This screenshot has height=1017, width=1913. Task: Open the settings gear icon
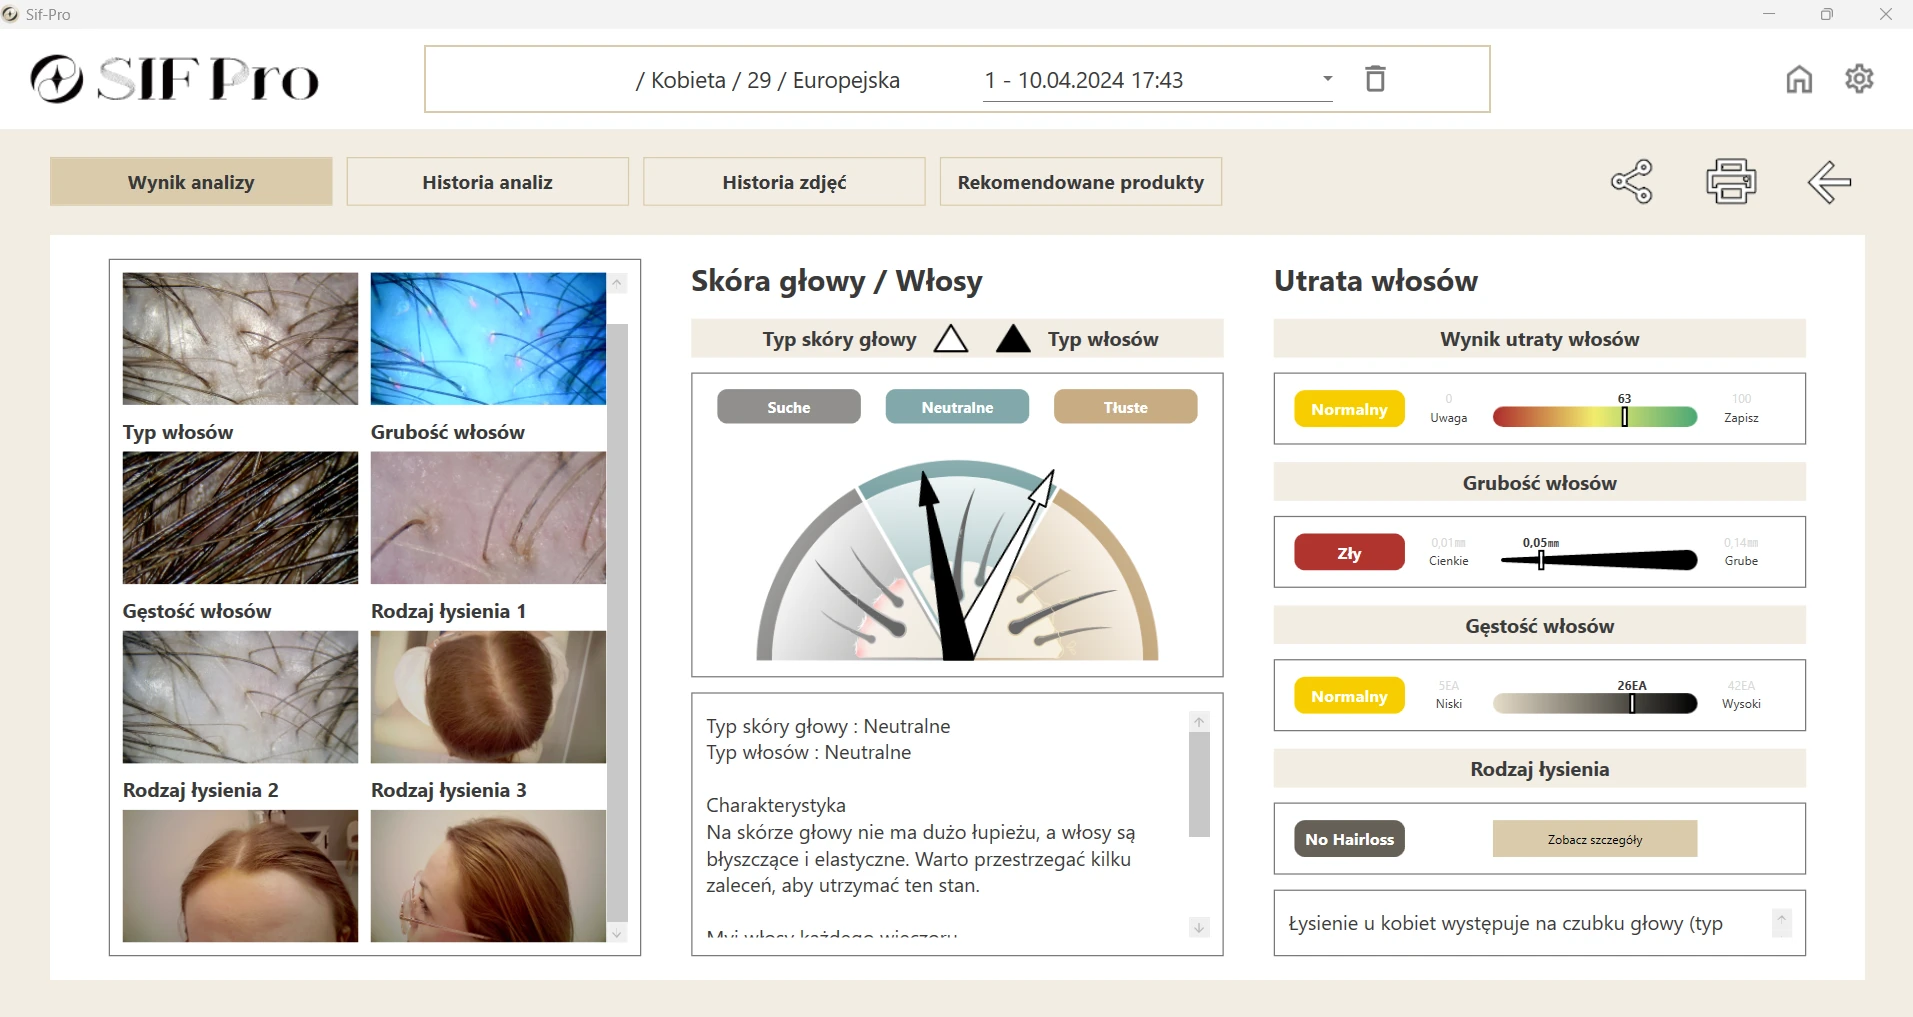[x=1859, y=79]
